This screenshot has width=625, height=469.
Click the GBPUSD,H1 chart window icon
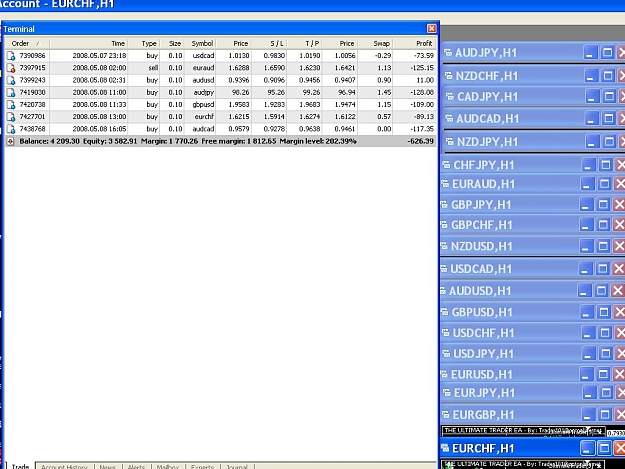pos(445,312)
